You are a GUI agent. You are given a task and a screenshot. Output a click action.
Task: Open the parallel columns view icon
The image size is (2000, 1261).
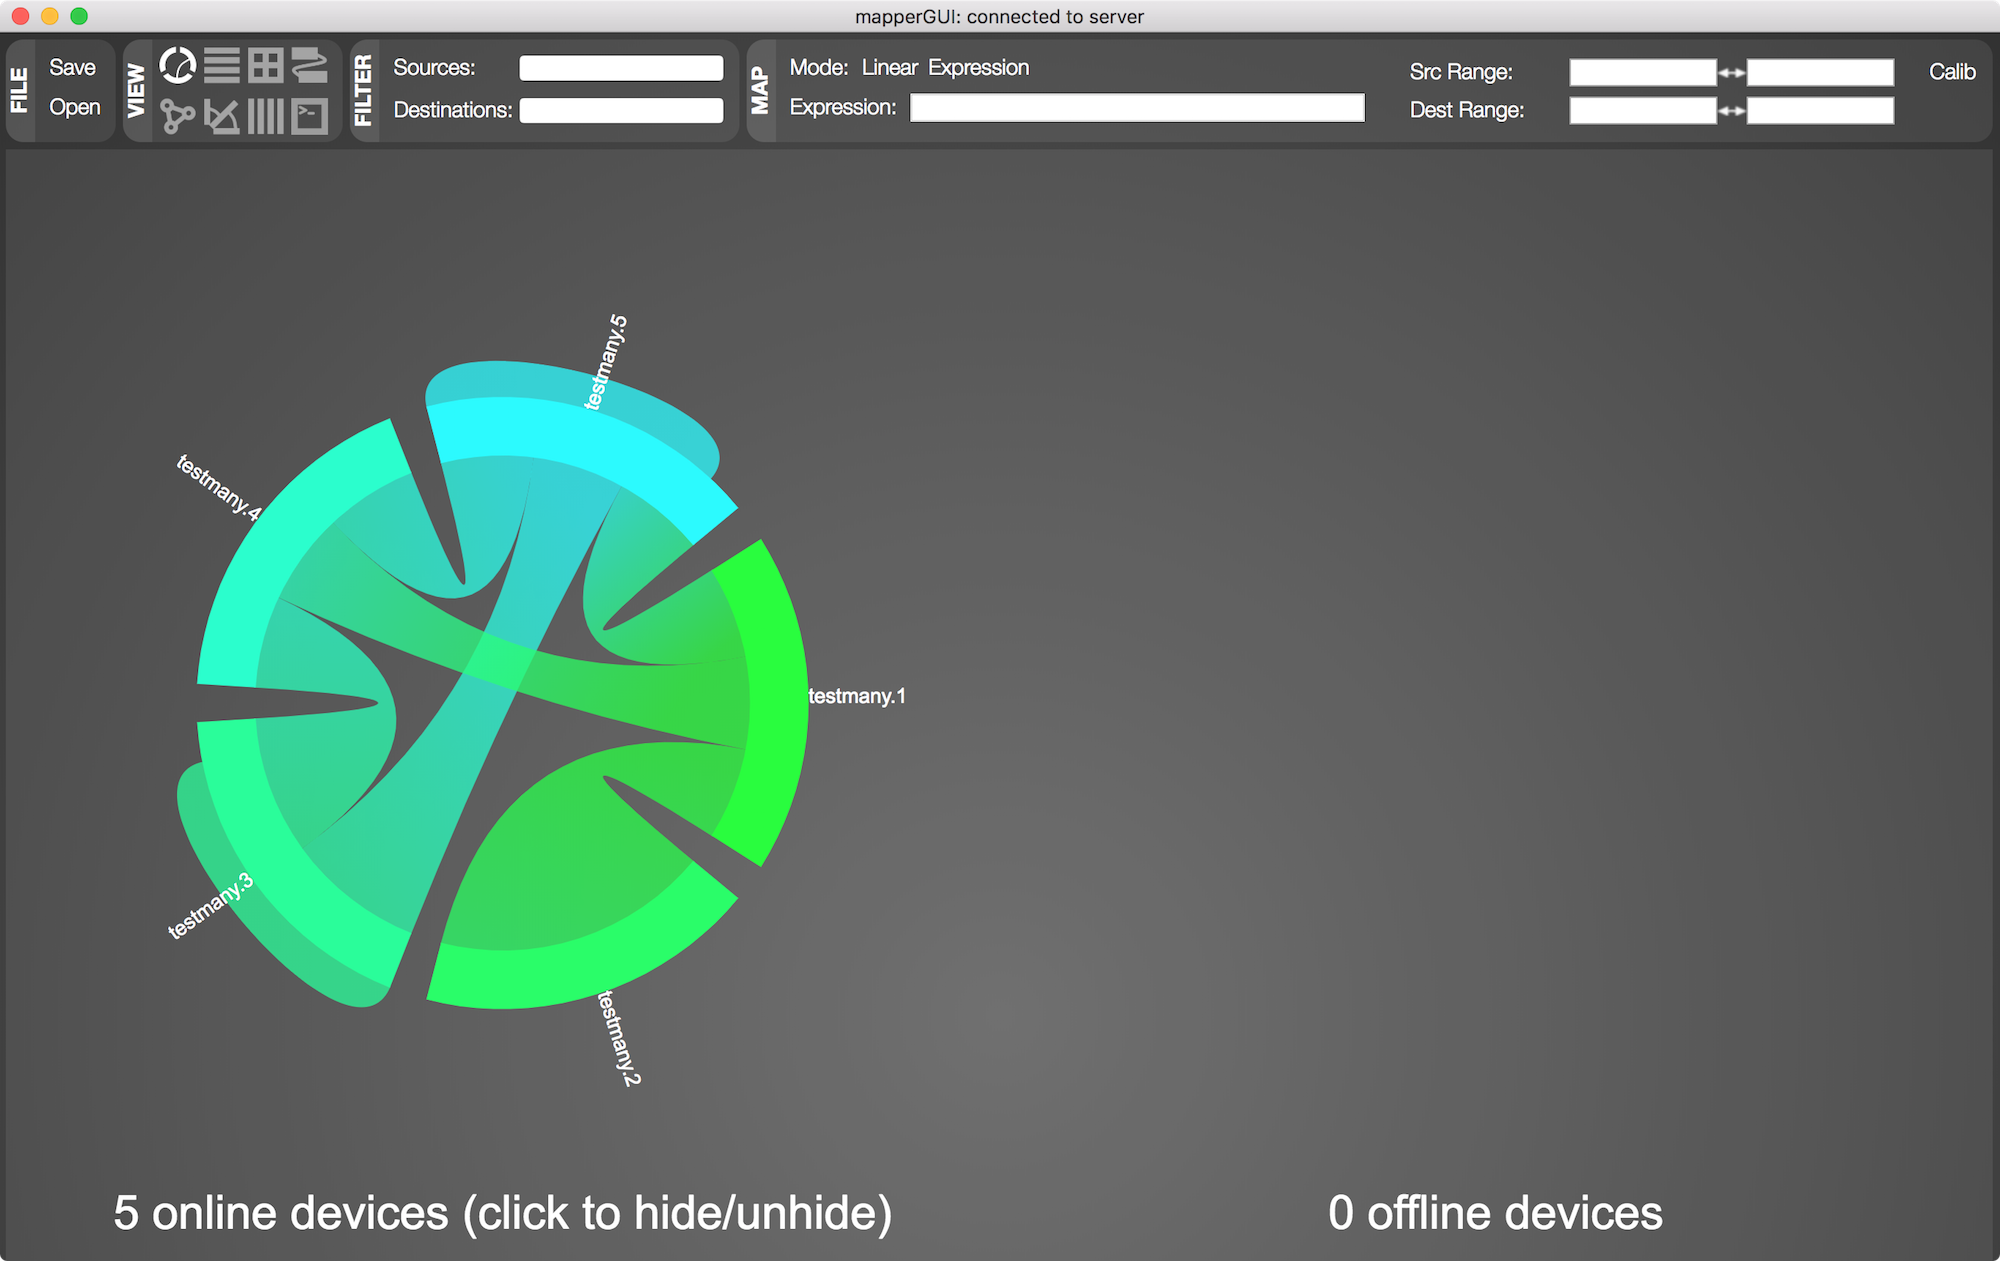click(x=266, y=116)
